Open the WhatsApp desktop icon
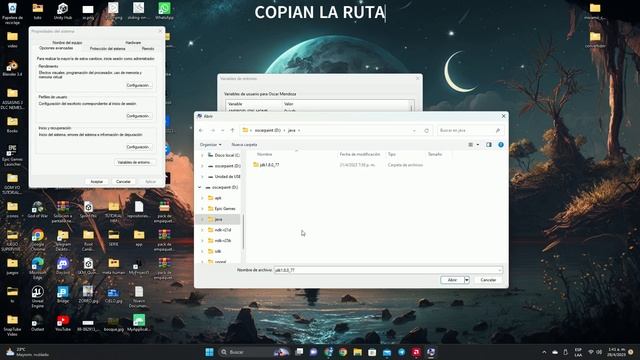 pyautogui.click(x=164, y=11)
